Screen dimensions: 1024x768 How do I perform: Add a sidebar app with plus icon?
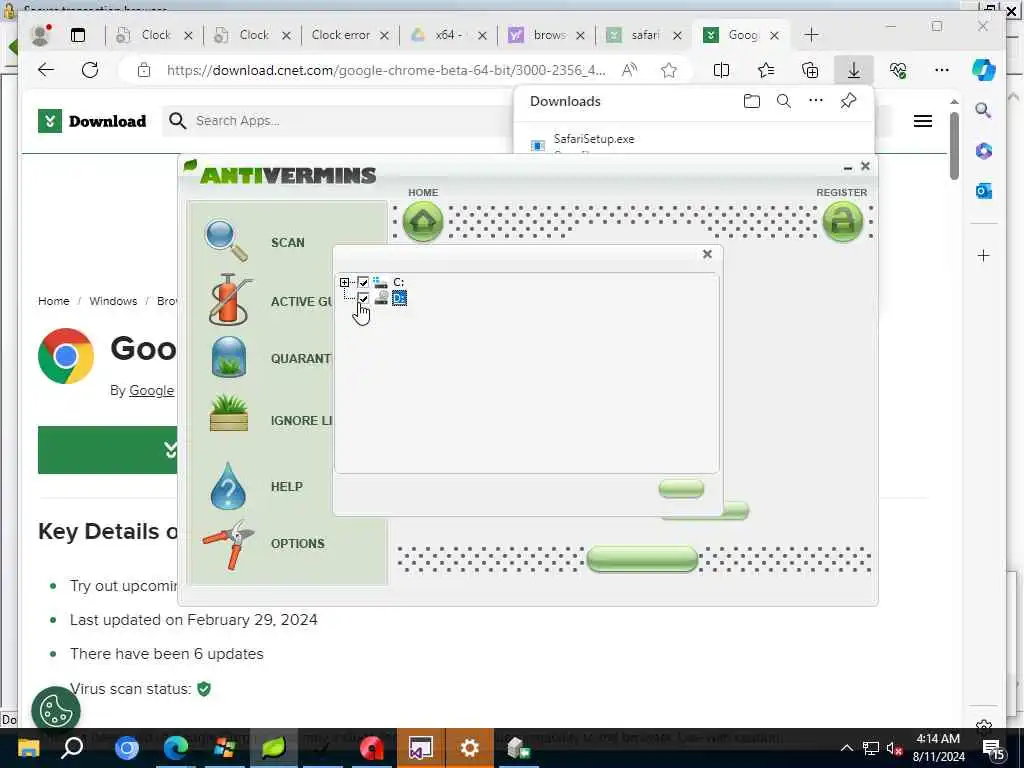pos(984,255)
